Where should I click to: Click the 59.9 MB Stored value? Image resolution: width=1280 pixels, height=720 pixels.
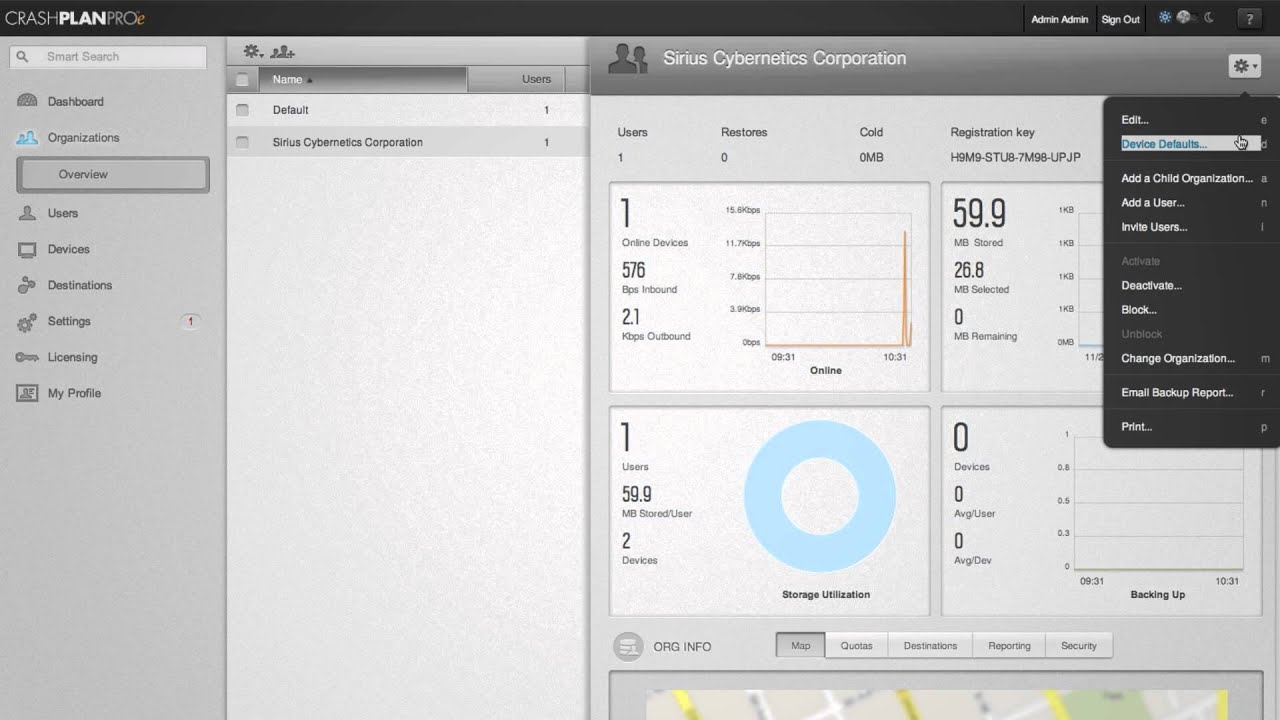click(979, 213)
